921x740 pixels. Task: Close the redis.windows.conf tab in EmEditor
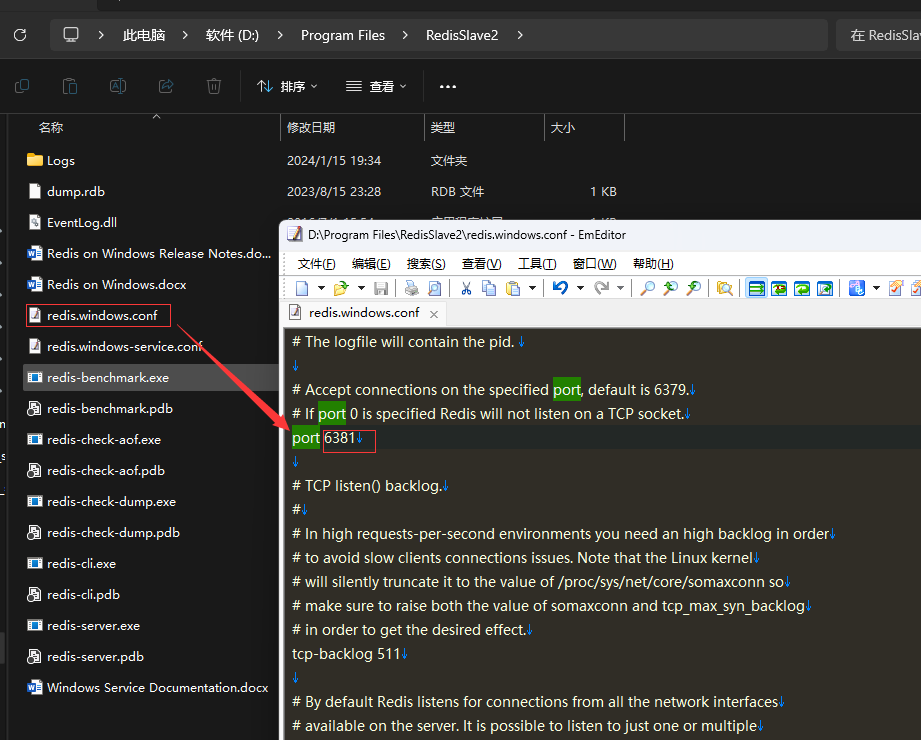click(434, 314)
